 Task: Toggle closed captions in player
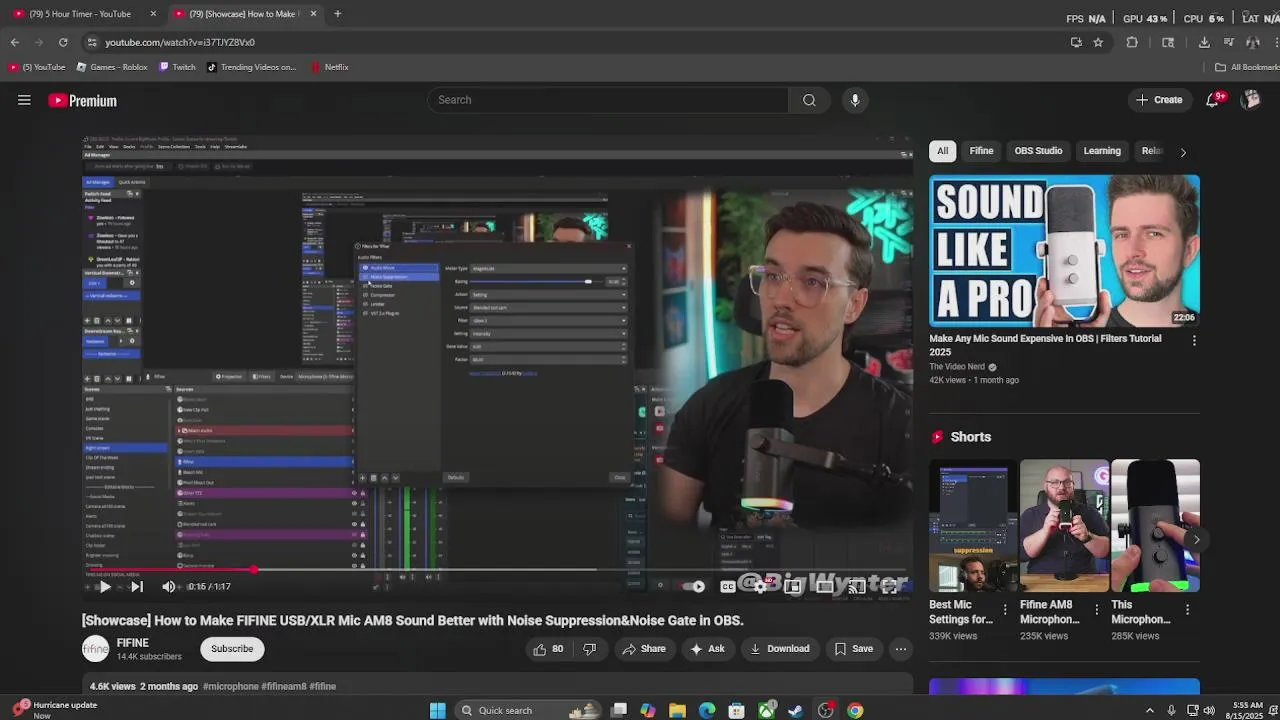pos(728,587)
